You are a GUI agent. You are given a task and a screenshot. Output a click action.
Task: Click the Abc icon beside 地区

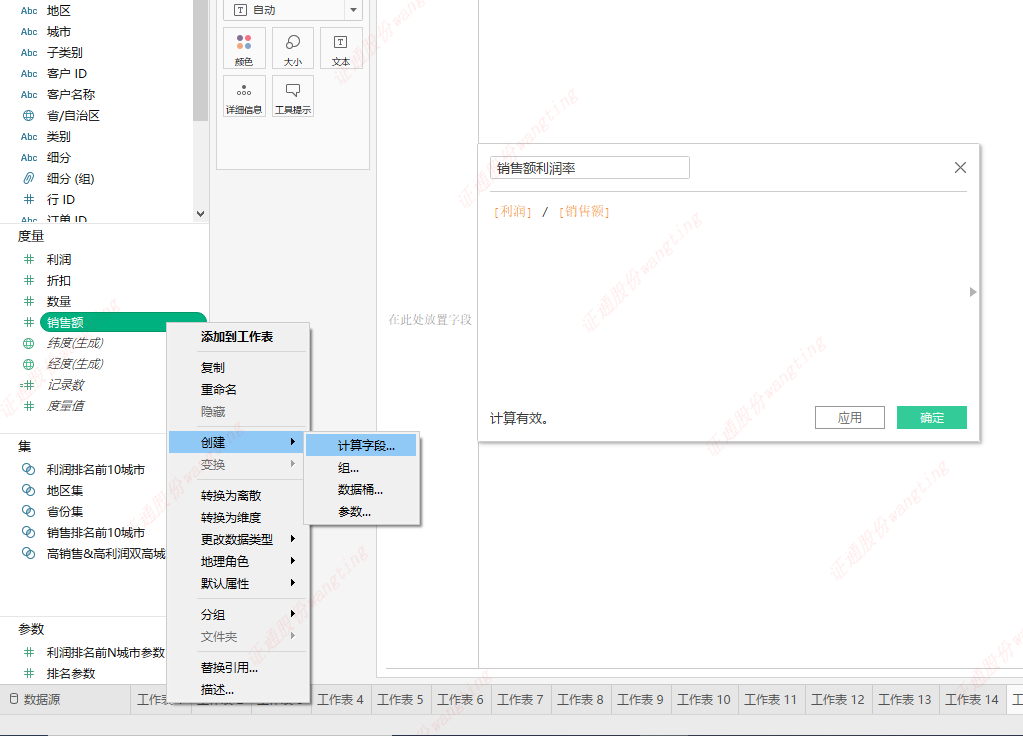coord(29,10)
